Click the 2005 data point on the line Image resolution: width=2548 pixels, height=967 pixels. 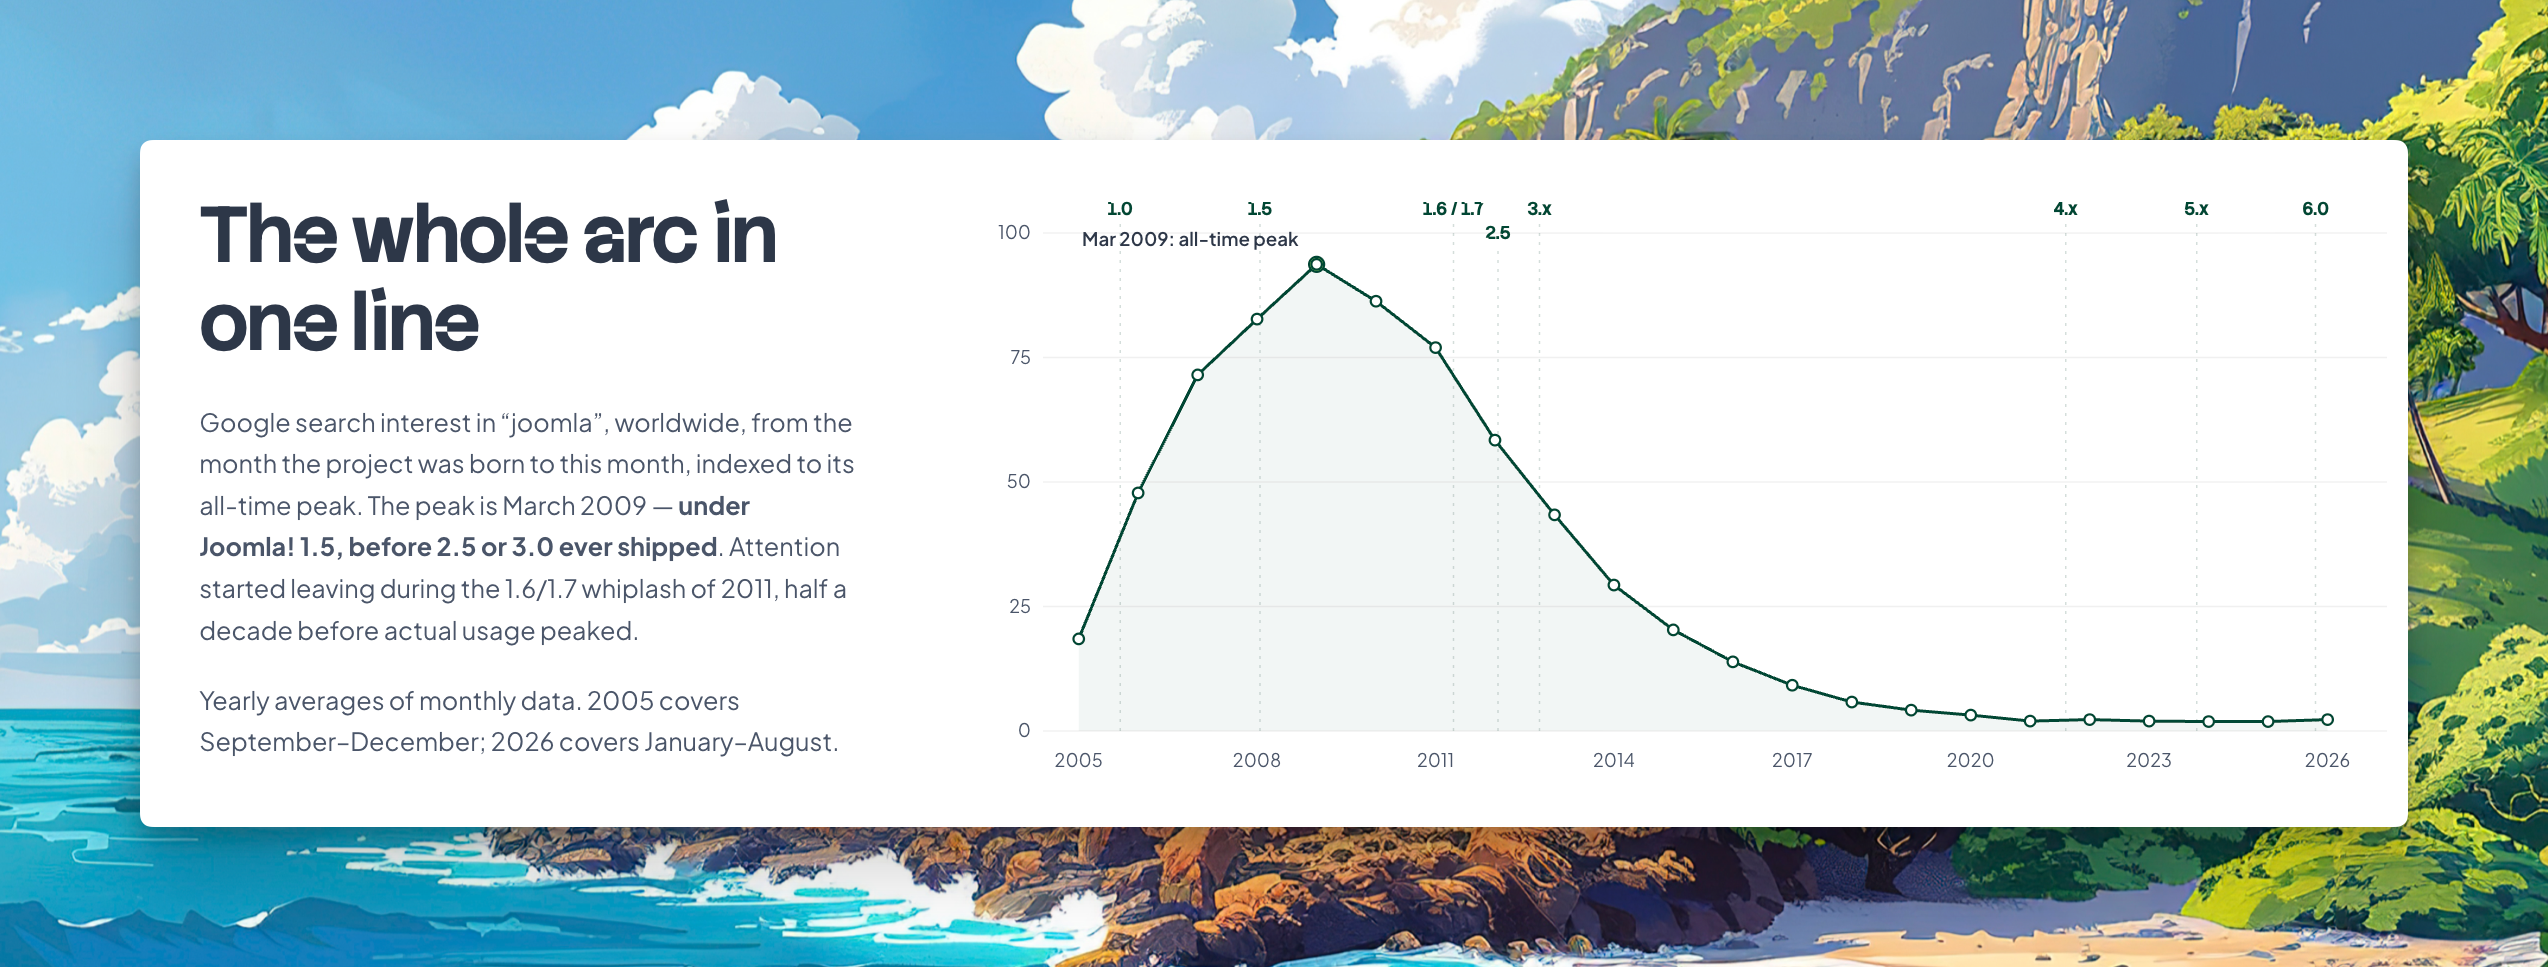click(1078, 639)
